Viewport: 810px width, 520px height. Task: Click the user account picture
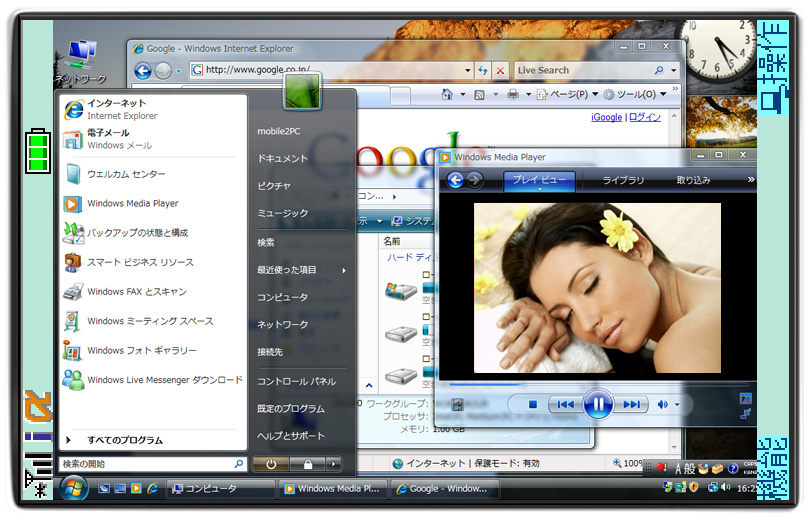coord(302,91)
